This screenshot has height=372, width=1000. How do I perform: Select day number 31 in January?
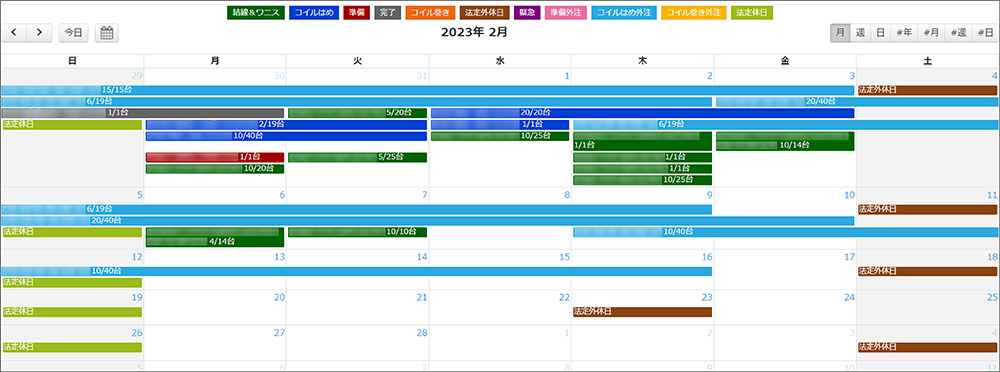click(x=422, y=76)
